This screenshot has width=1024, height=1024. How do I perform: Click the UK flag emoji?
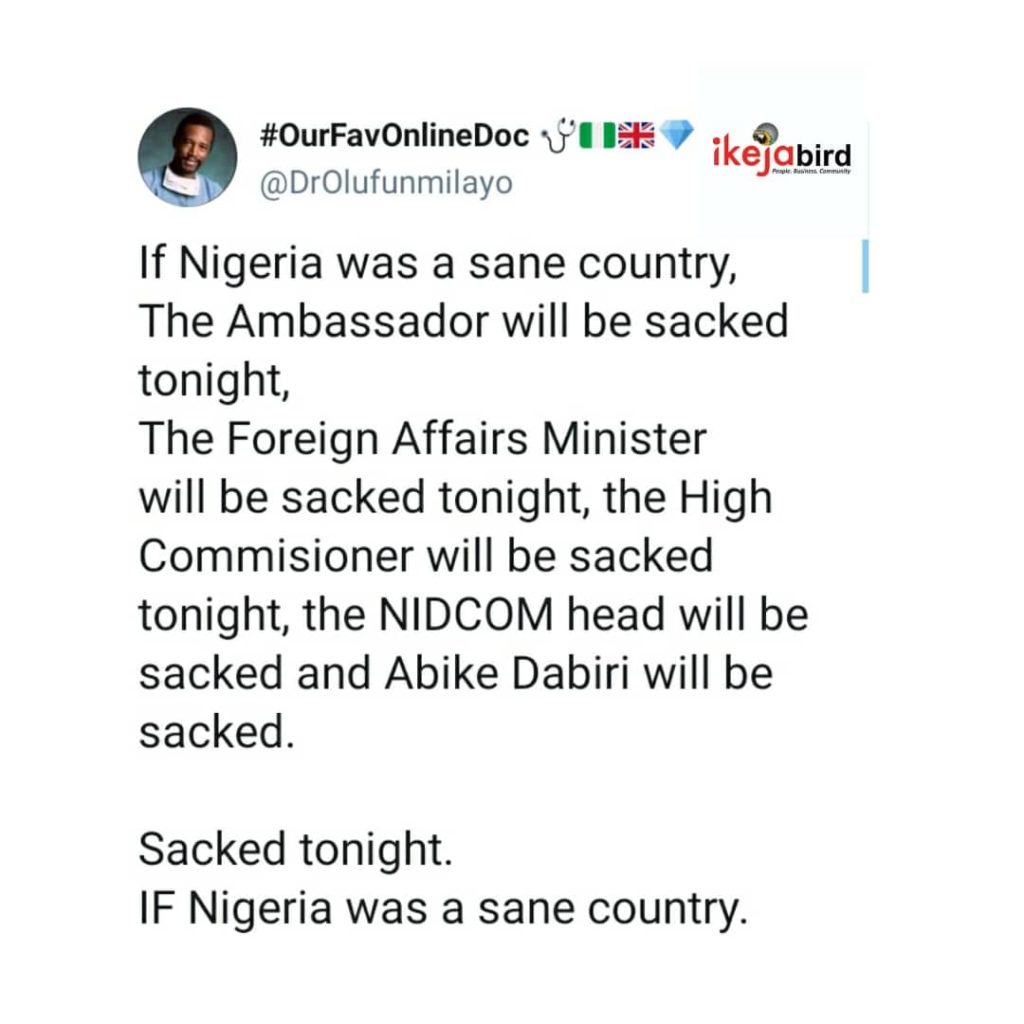tap(635, 136)
